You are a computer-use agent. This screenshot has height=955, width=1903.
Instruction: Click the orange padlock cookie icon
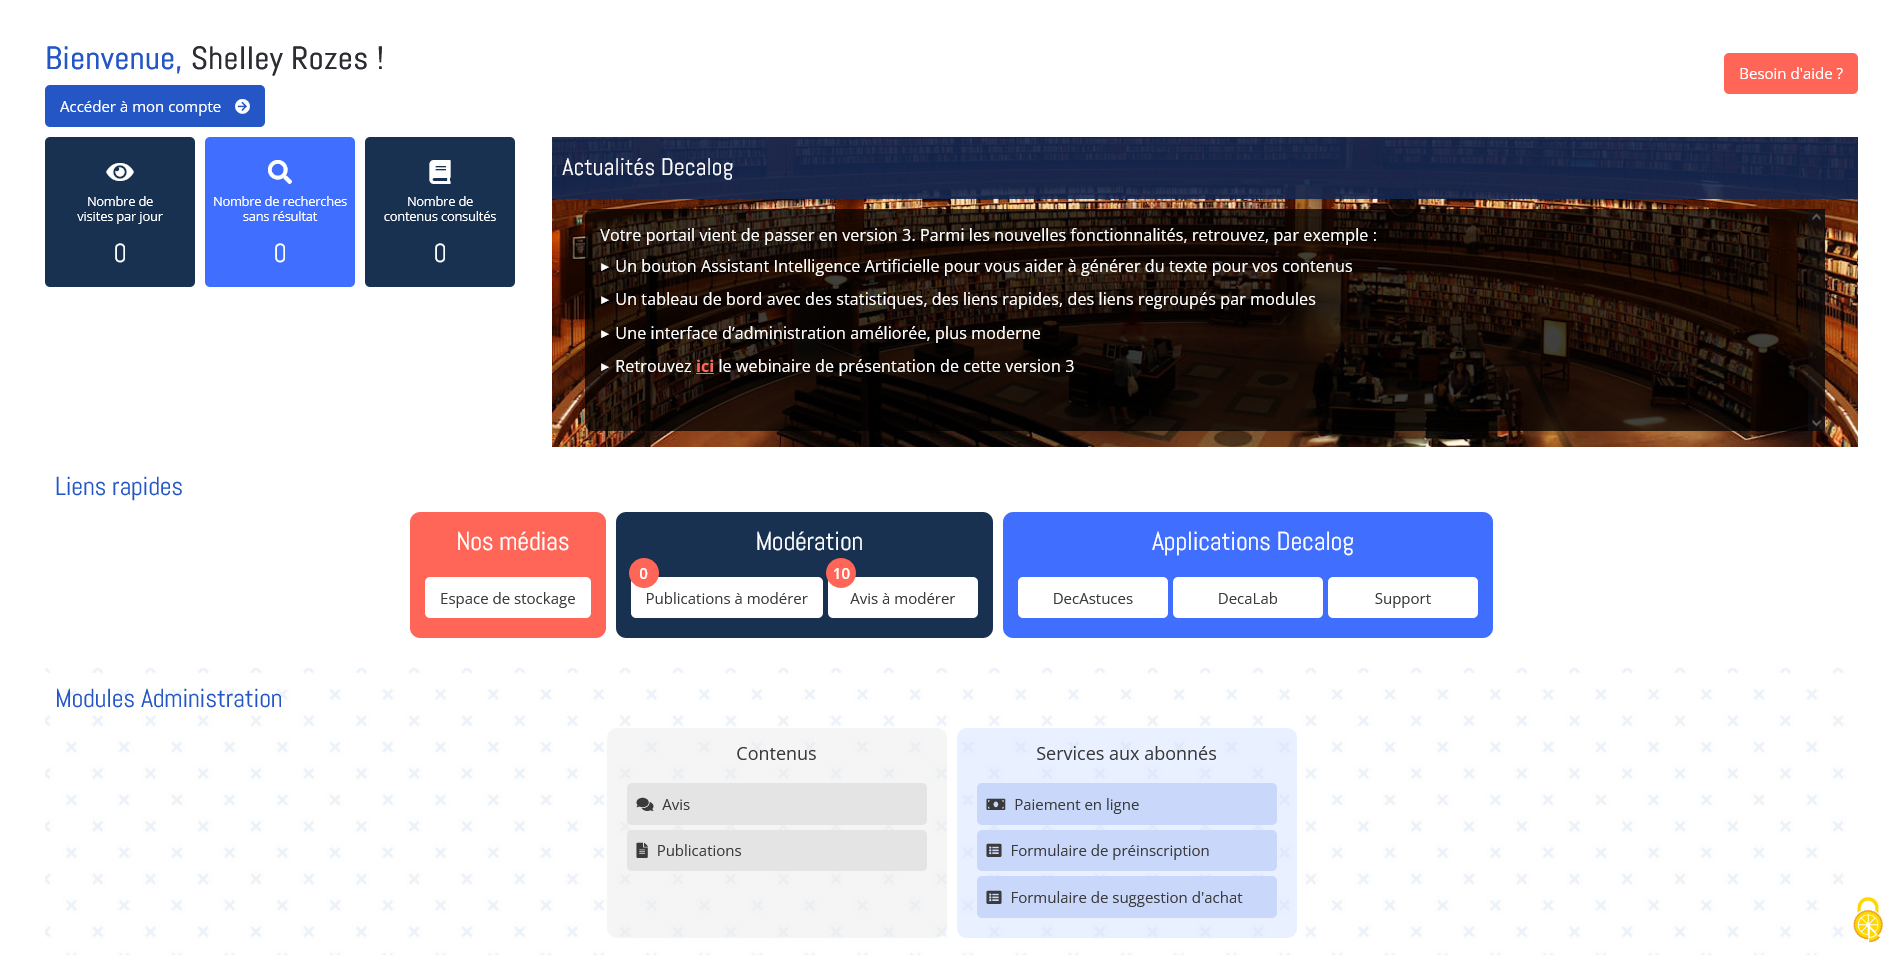coord(1867,920)
